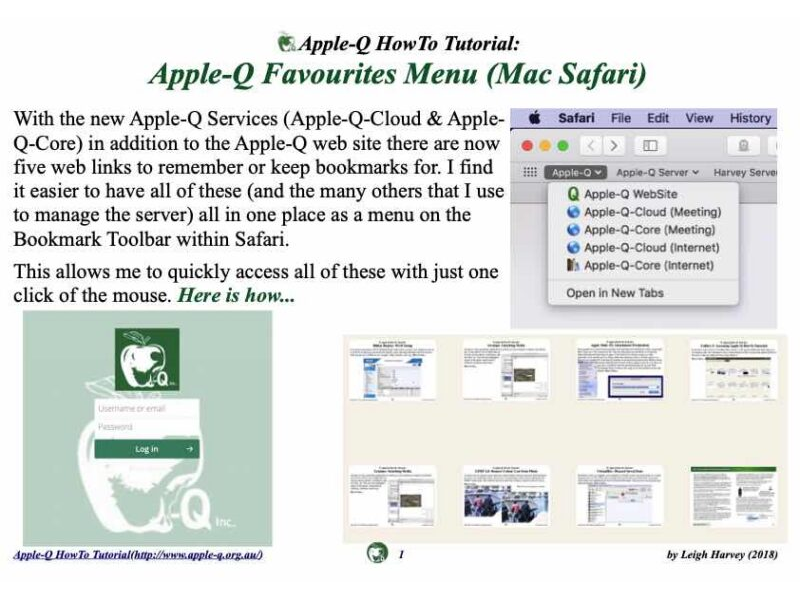Open second tutorial thumbnail in top row
Viewport: 800px width, 600px height.
[506, 370]
